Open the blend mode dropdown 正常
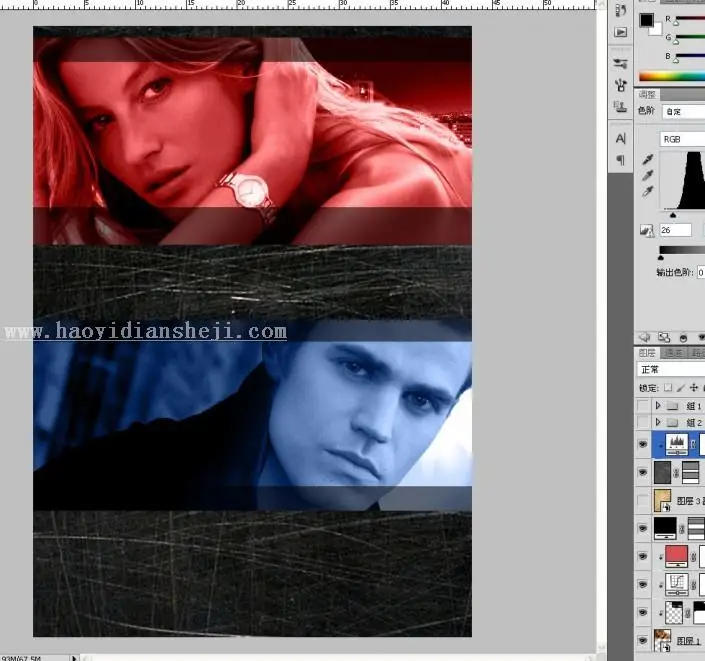705x661 pixels. pyautogui.click(x=671, y=370)
